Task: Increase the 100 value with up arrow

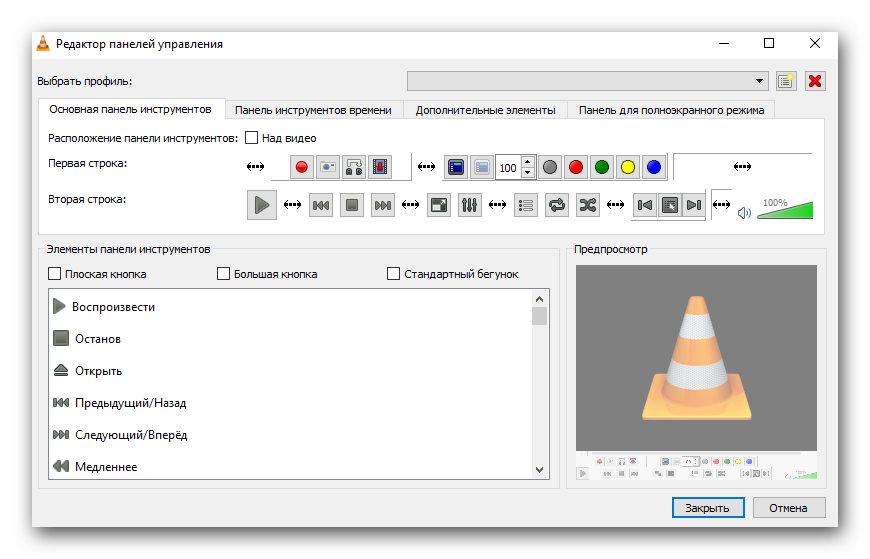Action: 528,162
